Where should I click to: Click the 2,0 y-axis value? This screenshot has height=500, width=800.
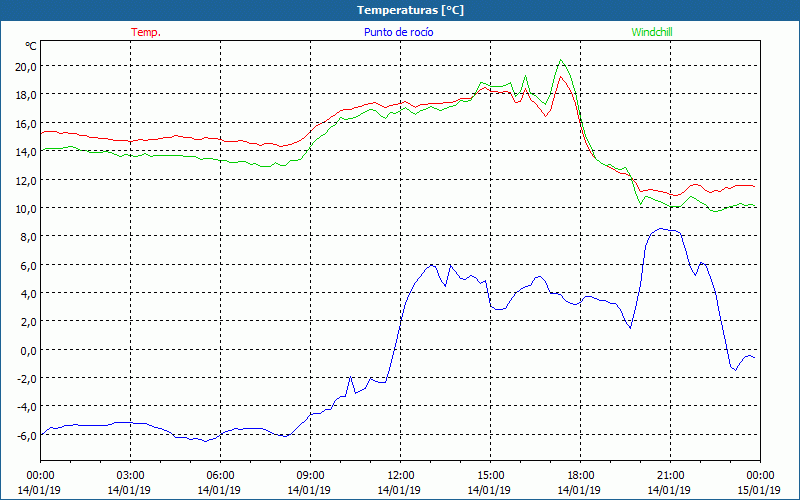click(x=28, y=322)
